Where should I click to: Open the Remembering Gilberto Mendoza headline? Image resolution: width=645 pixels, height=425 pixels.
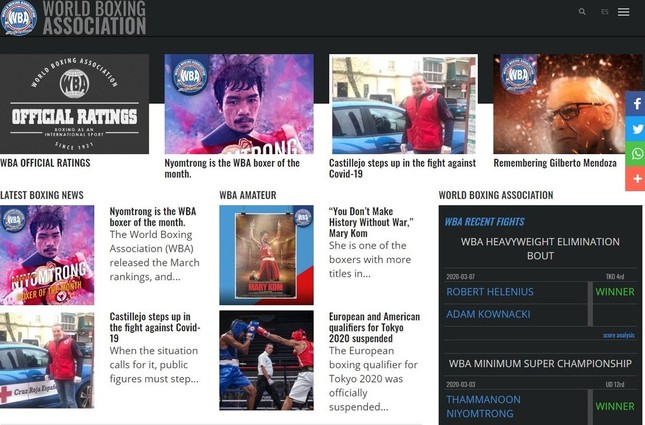click(x=555, y=163)
